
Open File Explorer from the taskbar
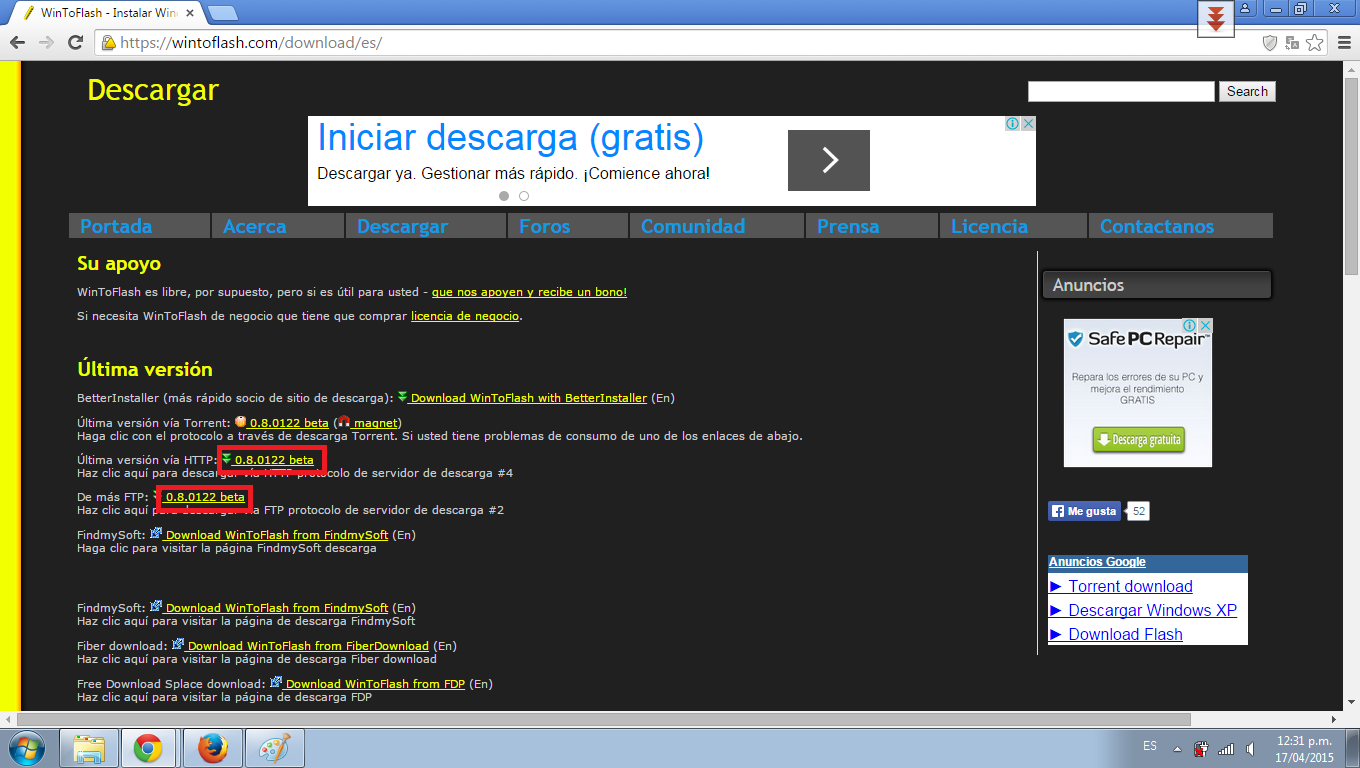pyautogui.click(x=89, y=748)
